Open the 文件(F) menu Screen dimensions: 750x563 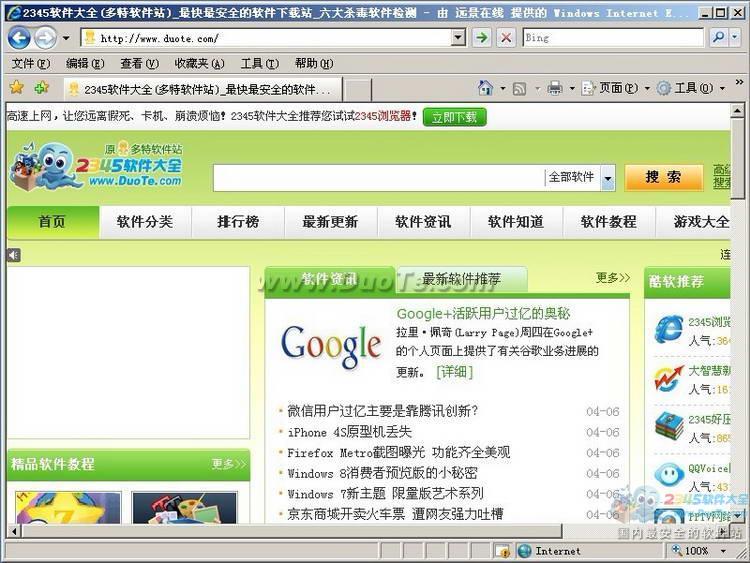30,63
